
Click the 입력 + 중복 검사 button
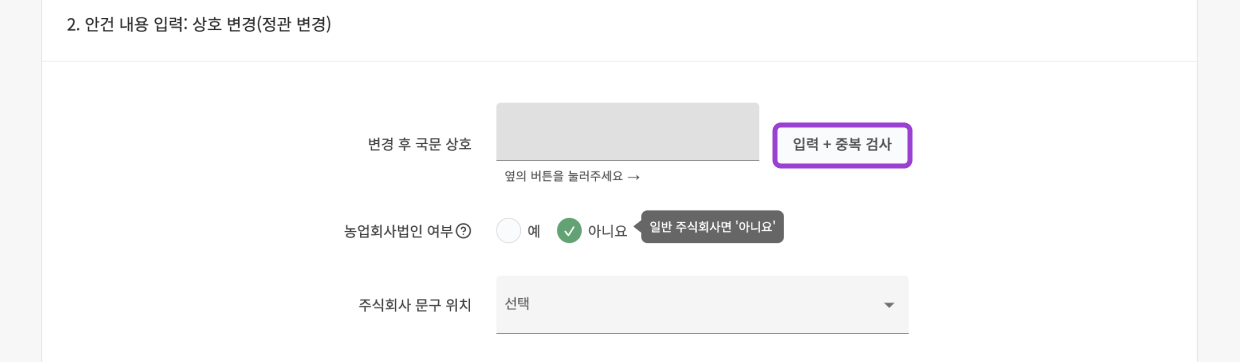[x=842, y=145]
